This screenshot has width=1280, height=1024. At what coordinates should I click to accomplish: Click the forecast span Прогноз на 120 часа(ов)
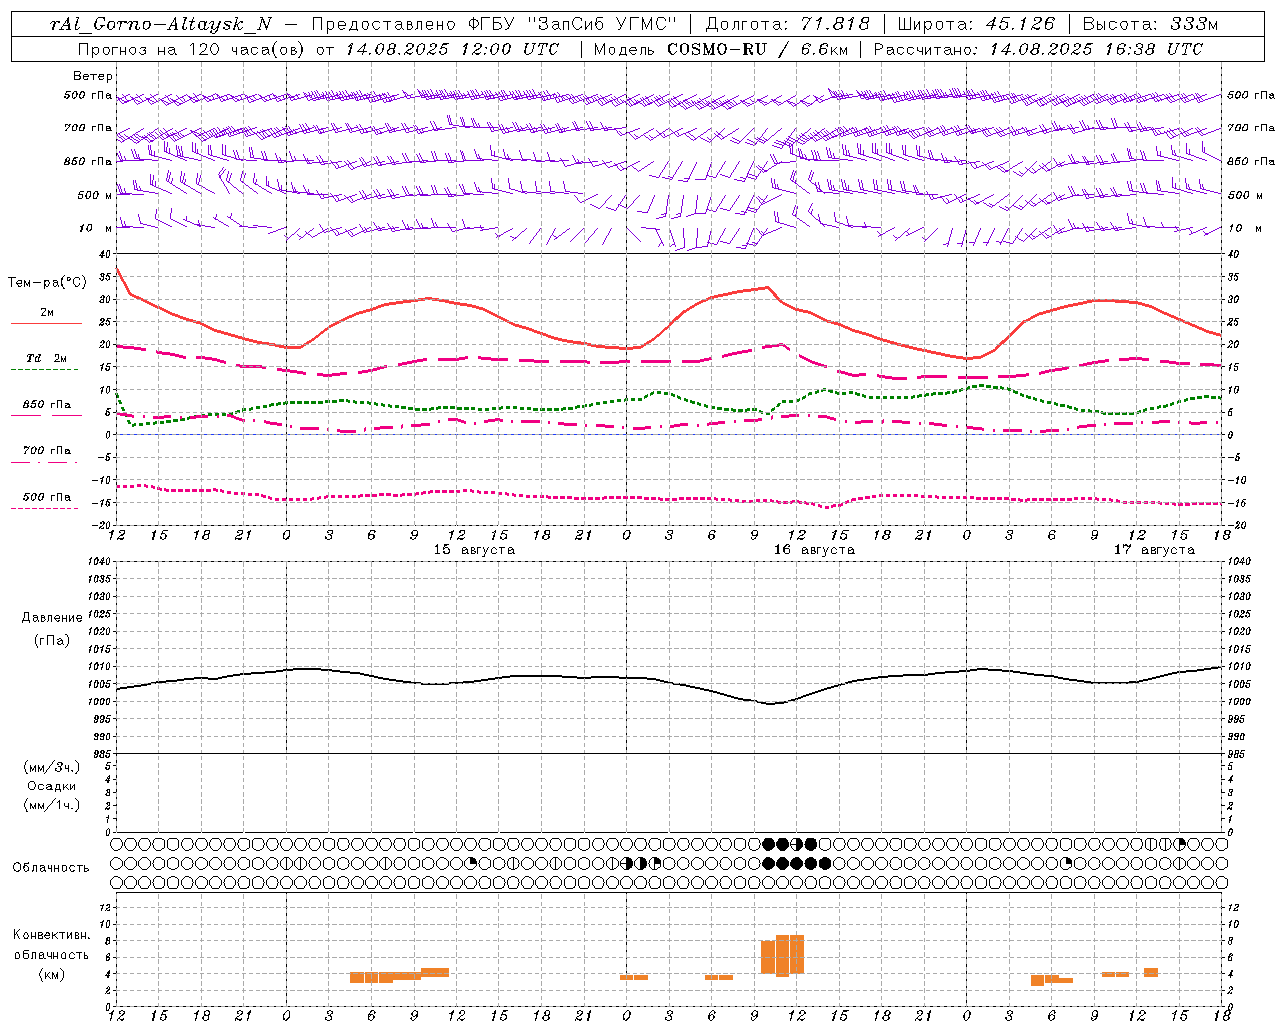point(192,49)
